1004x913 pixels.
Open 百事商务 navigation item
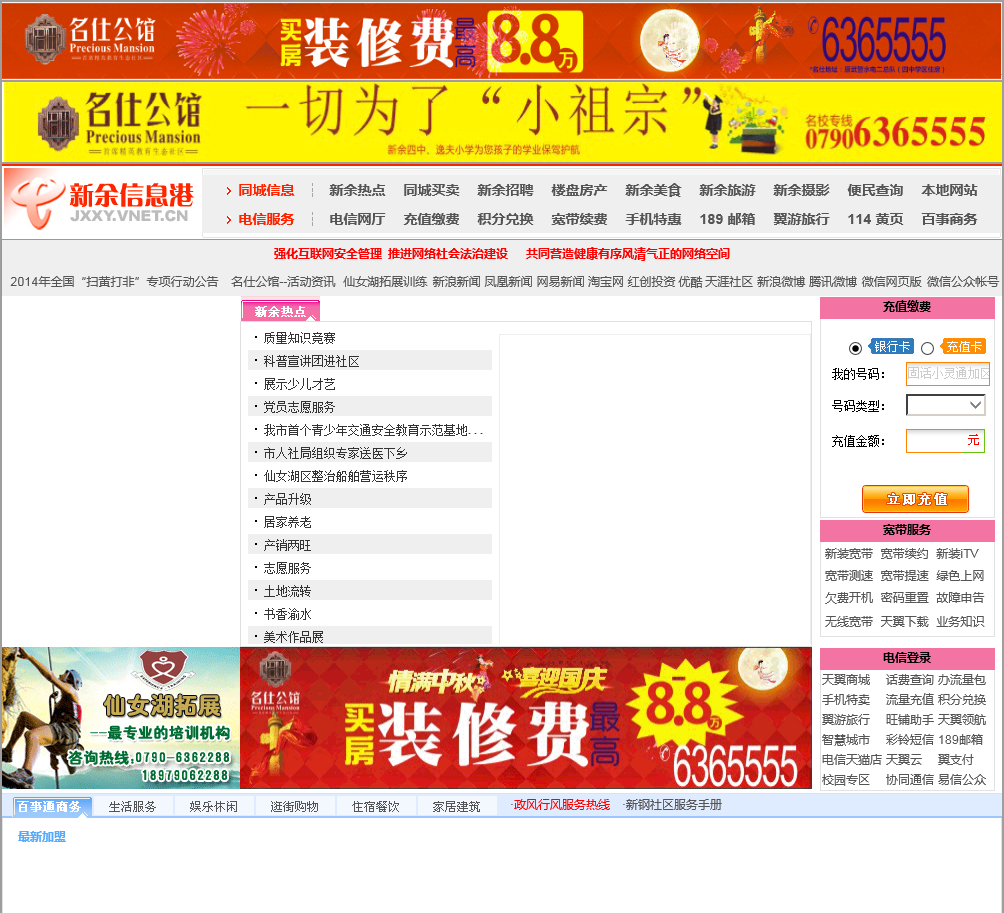pos(950,219)
